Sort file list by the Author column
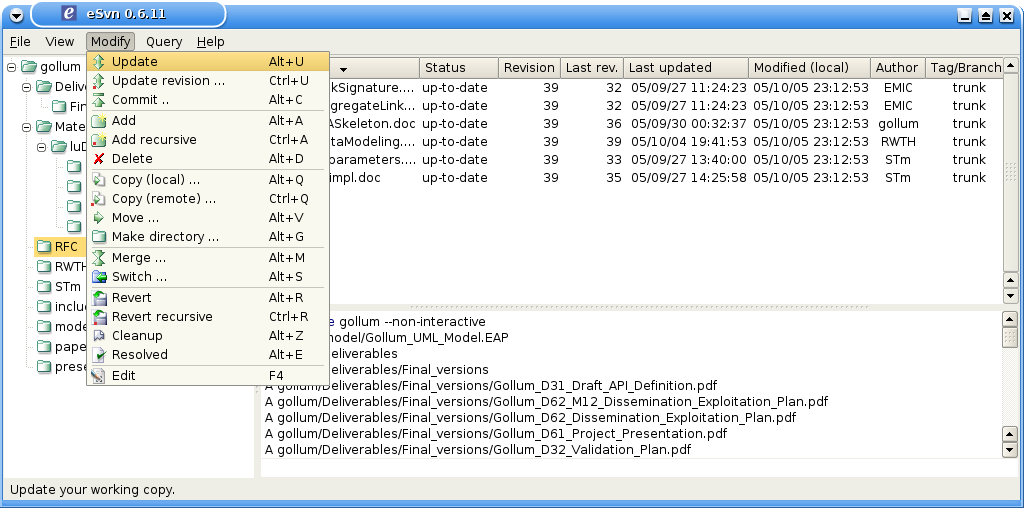Screen dimensions: 1024x508 point(897,68)
